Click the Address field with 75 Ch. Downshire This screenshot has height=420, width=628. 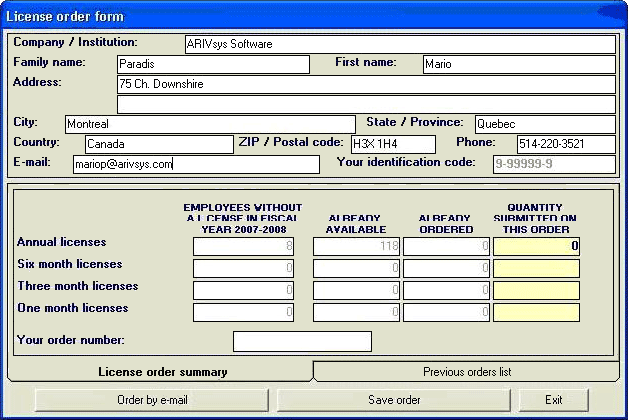366,84
